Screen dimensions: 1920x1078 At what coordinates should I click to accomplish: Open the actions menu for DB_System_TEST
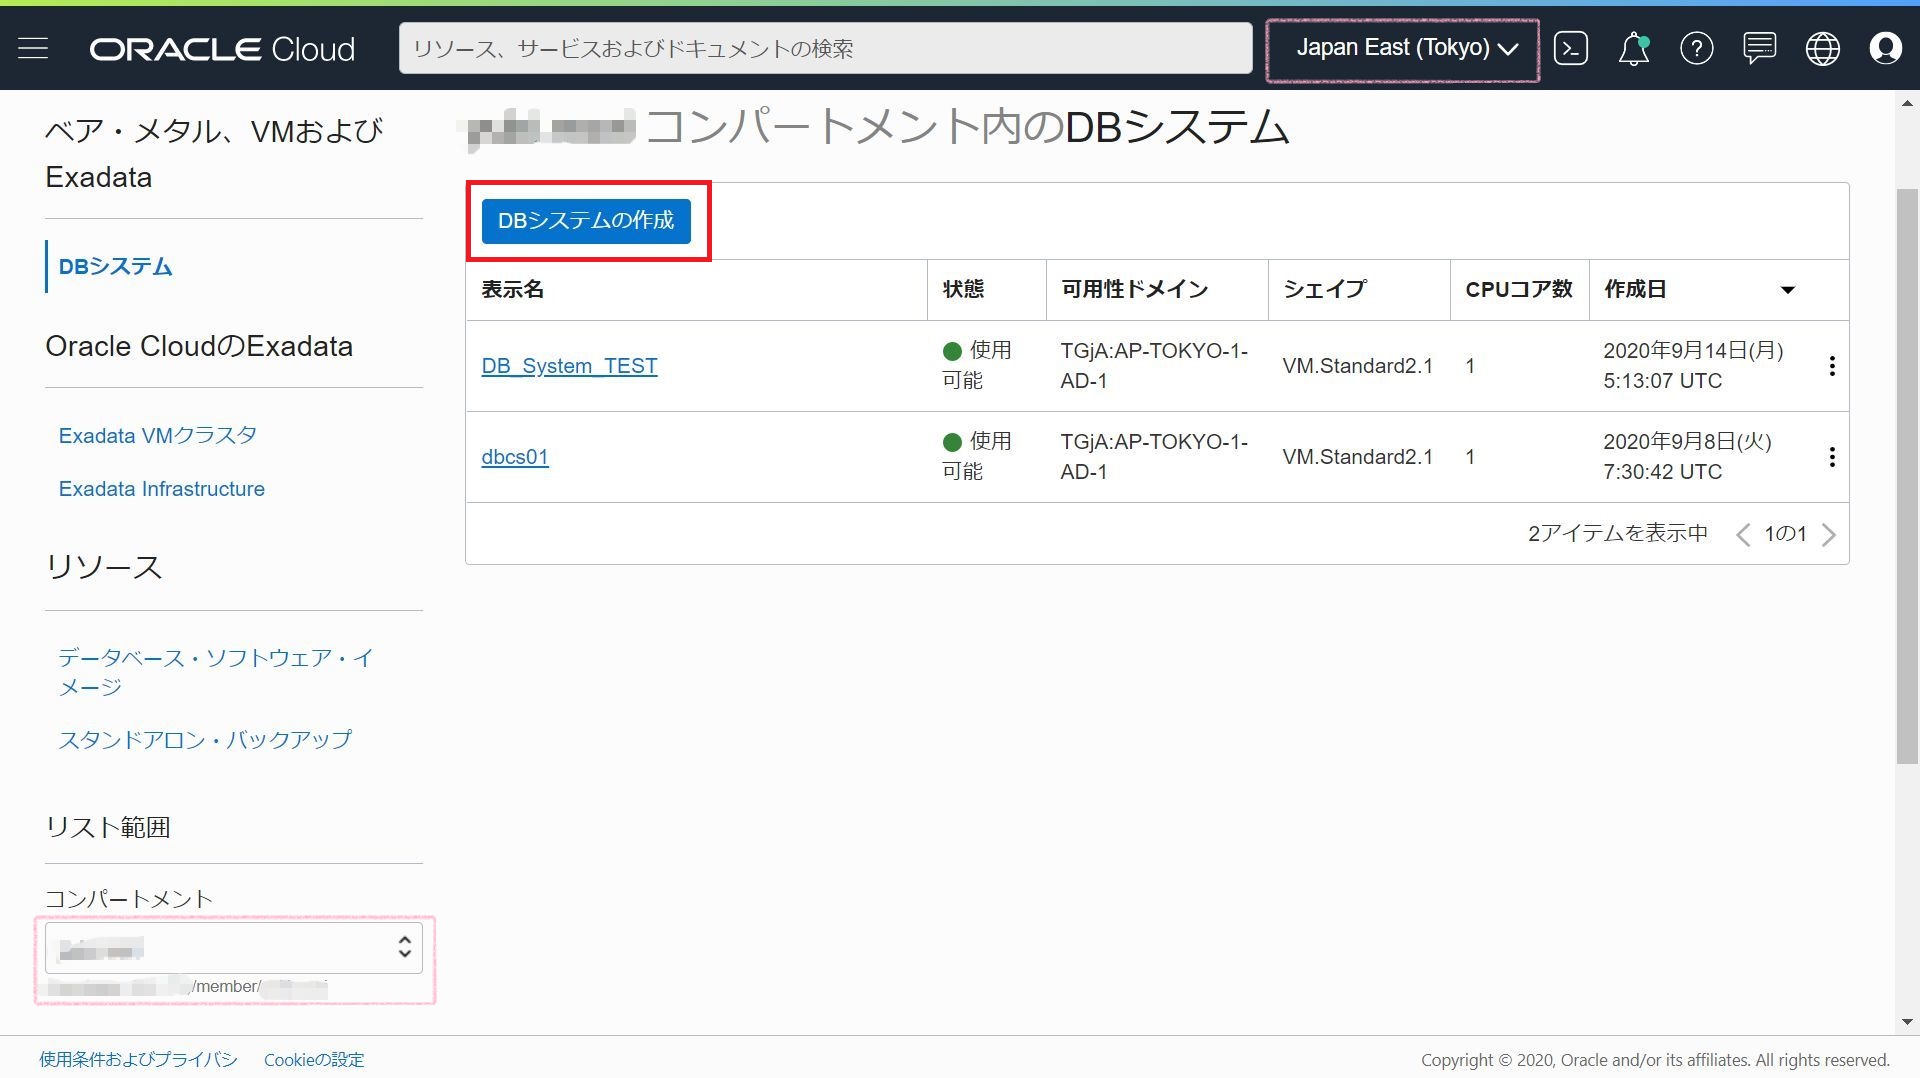tap(1833, 366)
